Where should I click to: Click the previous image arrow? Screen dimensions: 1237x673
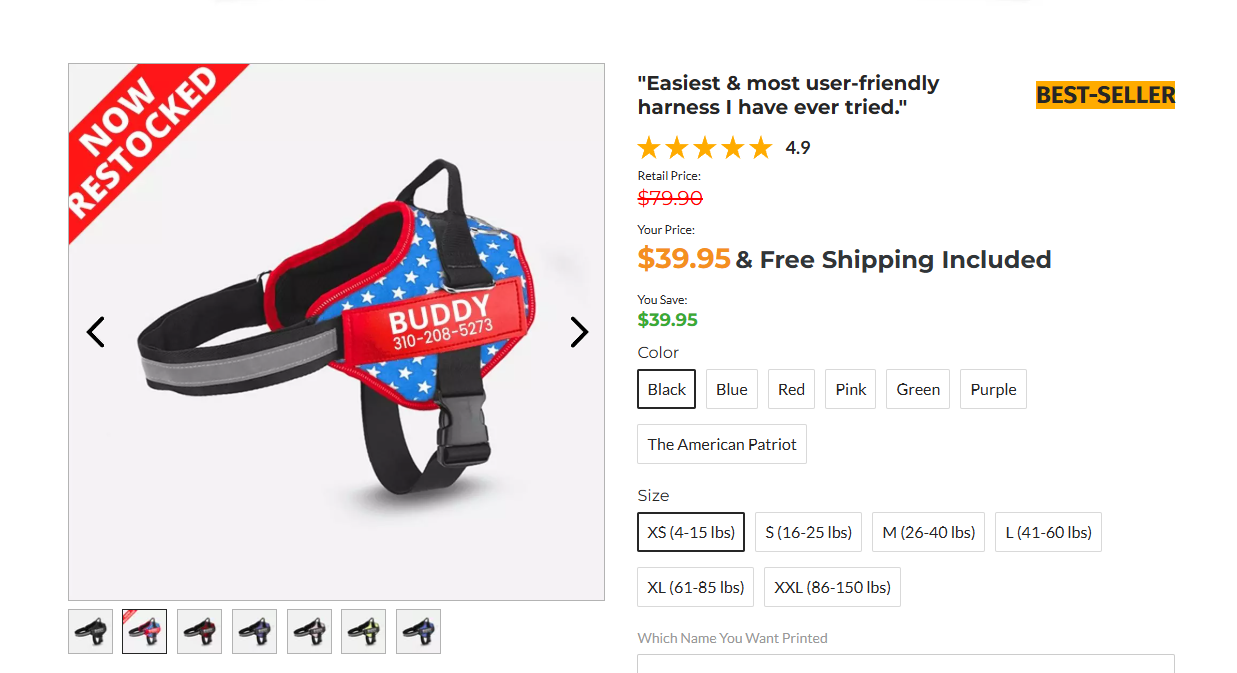click(x=96, y=332)
